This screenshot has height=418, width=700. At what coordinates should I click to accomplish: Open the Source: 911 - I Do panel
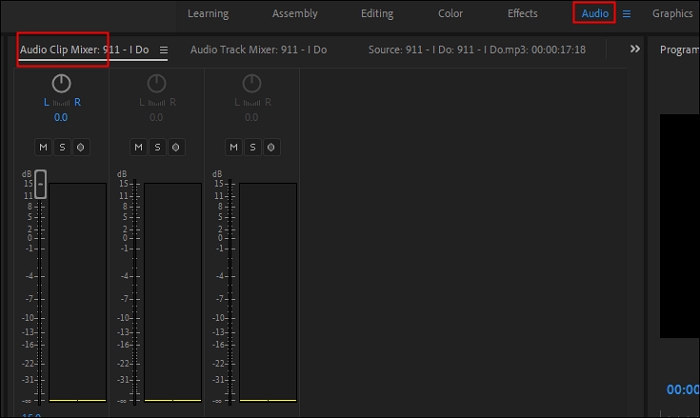pyautogui.click(x=477, y=50)
